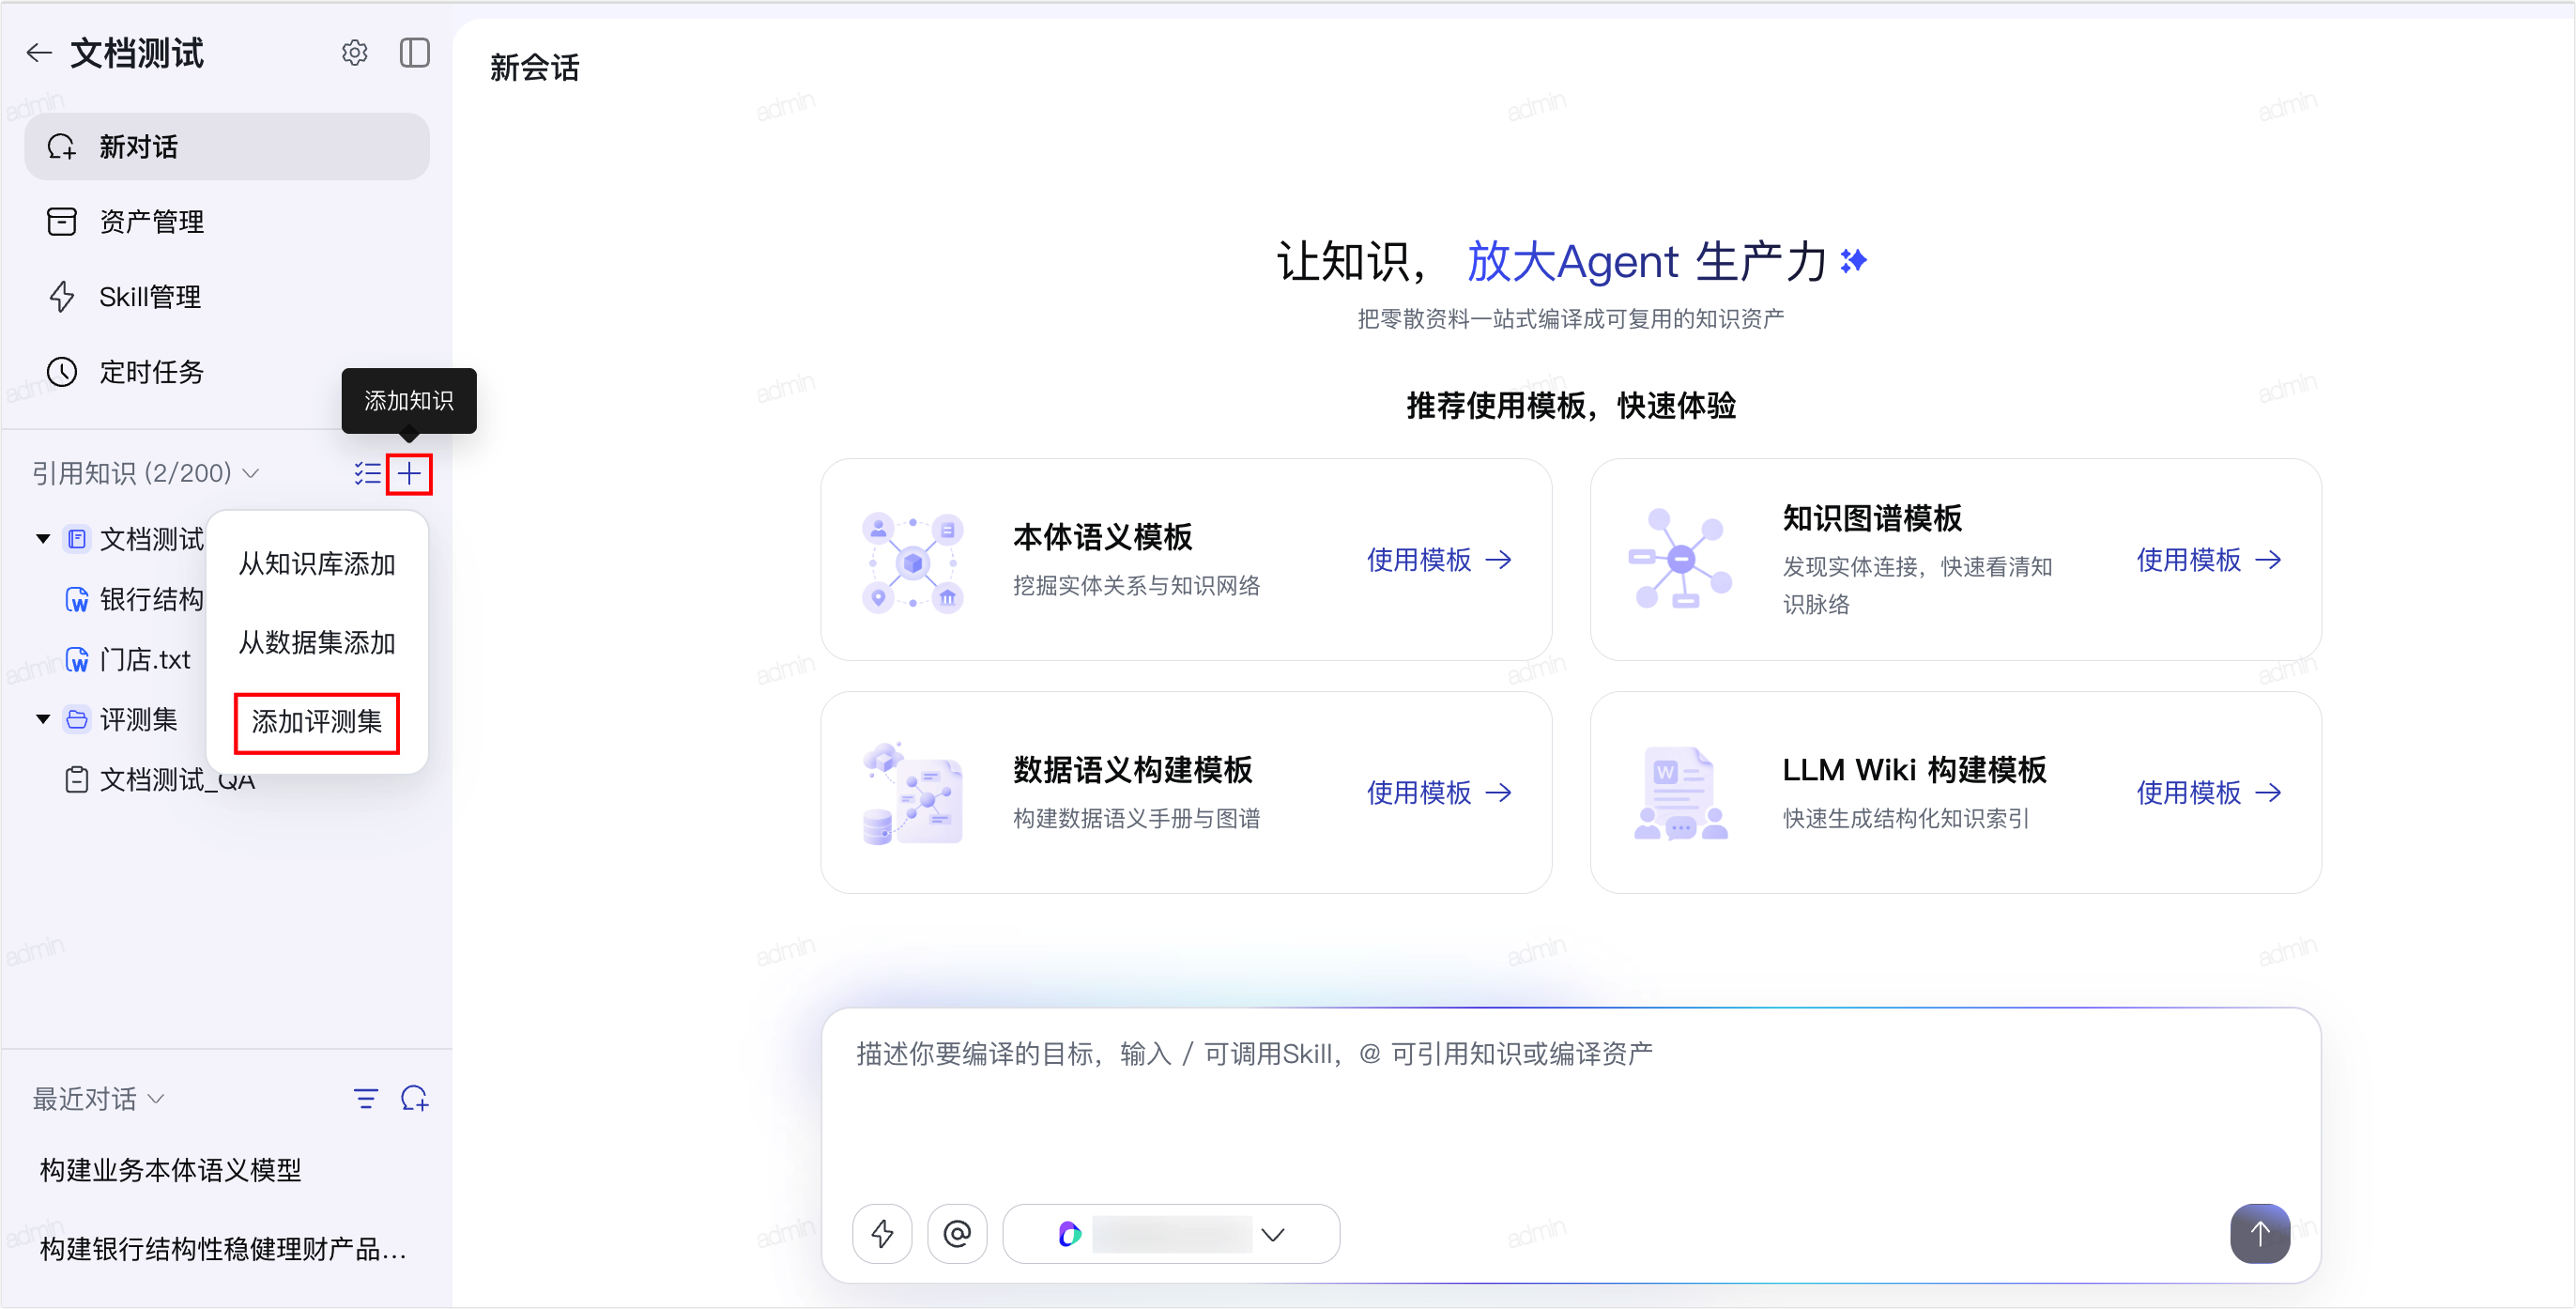Go back using the arrow beside 文档测试
Viewport: 2576px width, 1309px height.
(39, 53)
